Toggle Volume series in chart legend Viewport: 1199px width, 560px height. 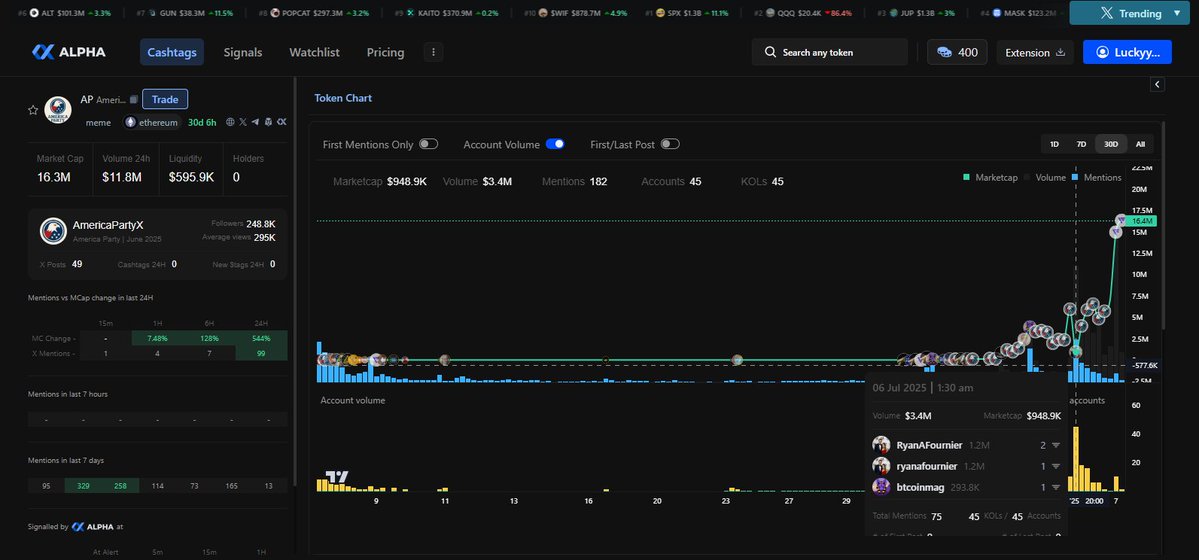click(x=1045, y=177)
